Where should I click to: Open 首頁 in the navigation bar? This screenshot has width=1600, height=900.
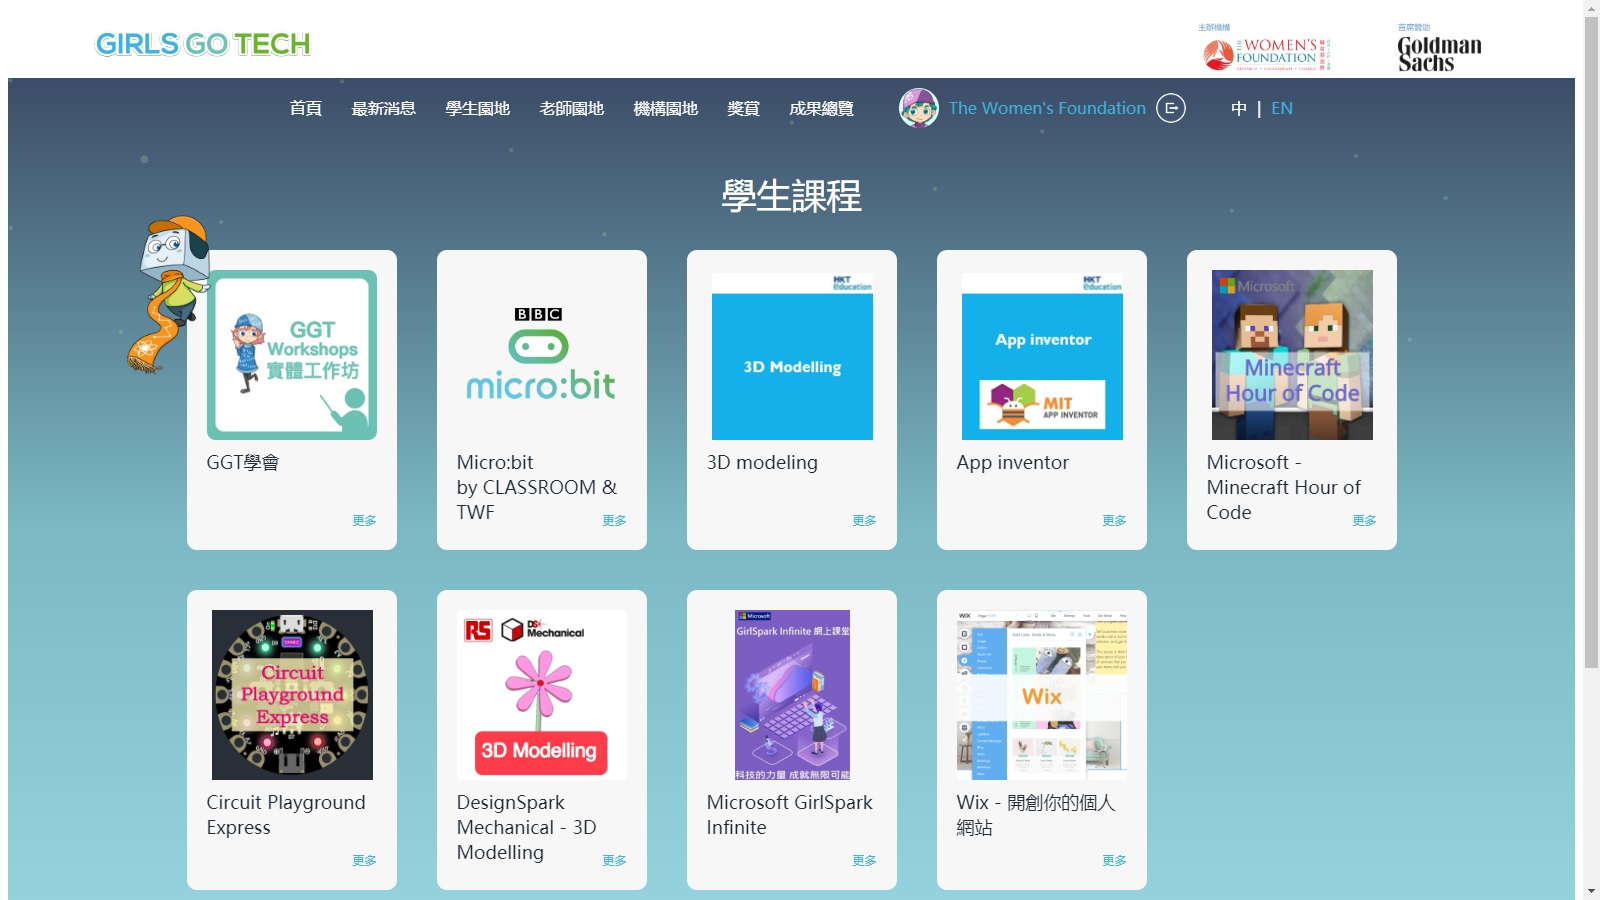(x=306, y=108)
